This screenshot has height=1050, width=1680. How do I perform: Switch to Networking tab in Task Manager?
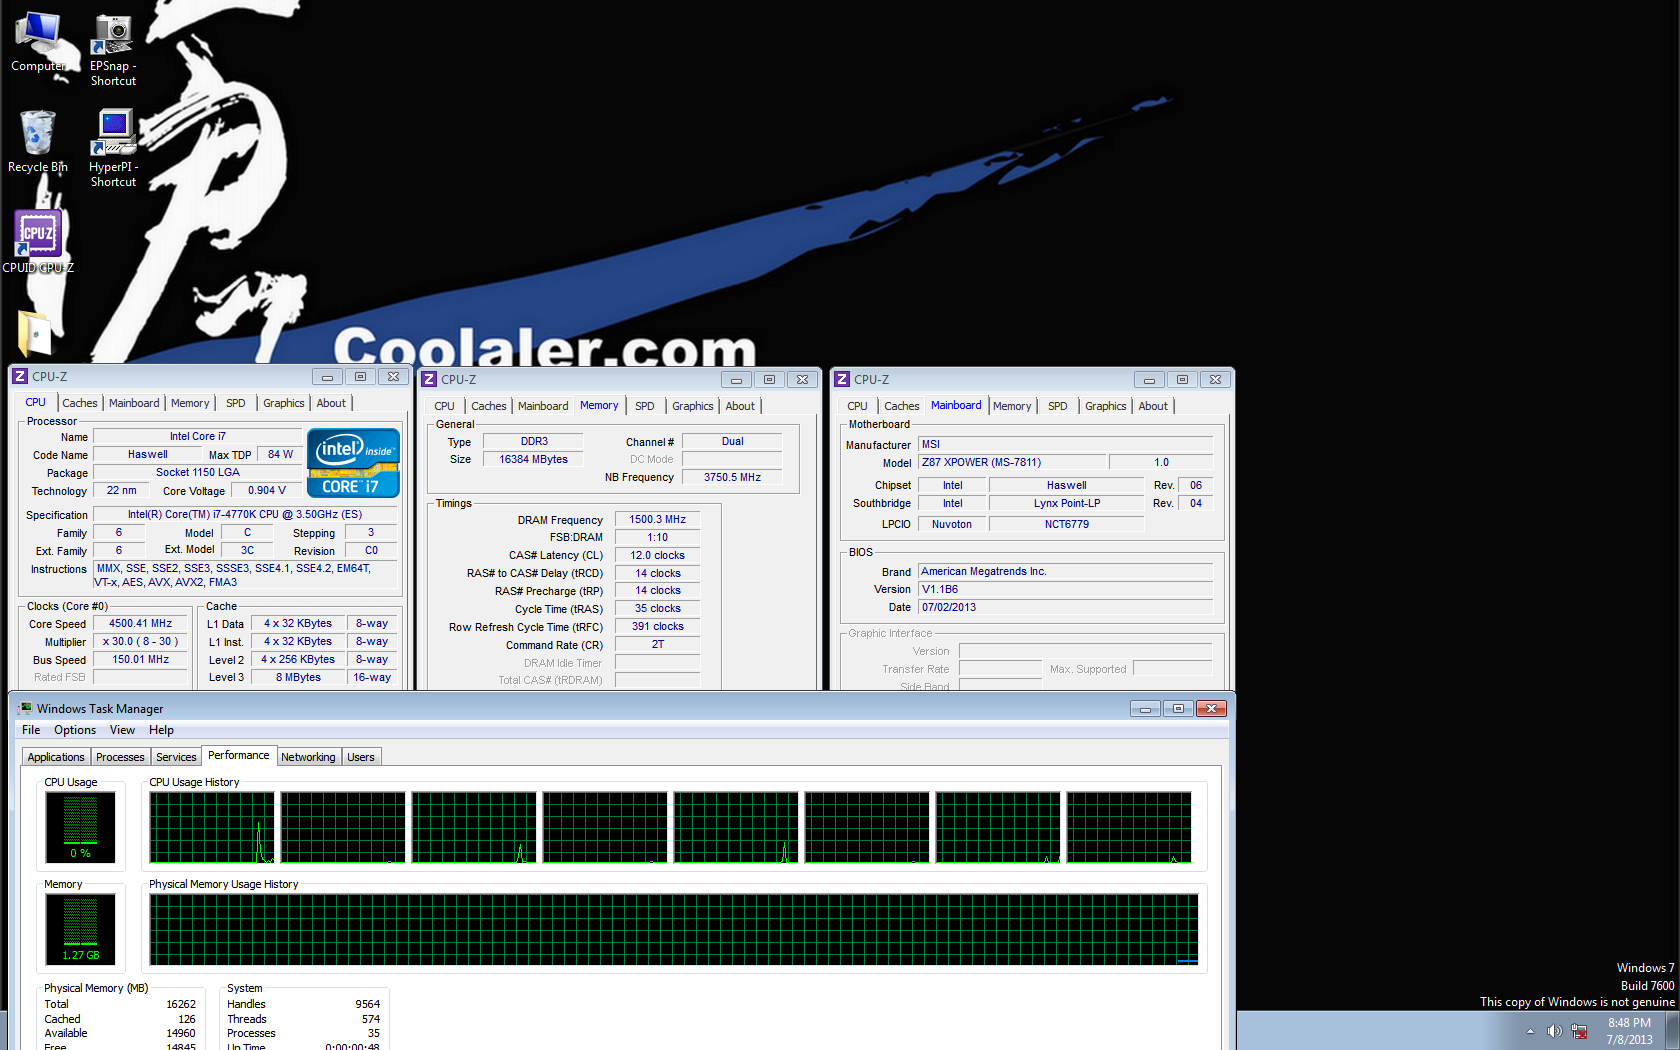[x=308, y=758]
